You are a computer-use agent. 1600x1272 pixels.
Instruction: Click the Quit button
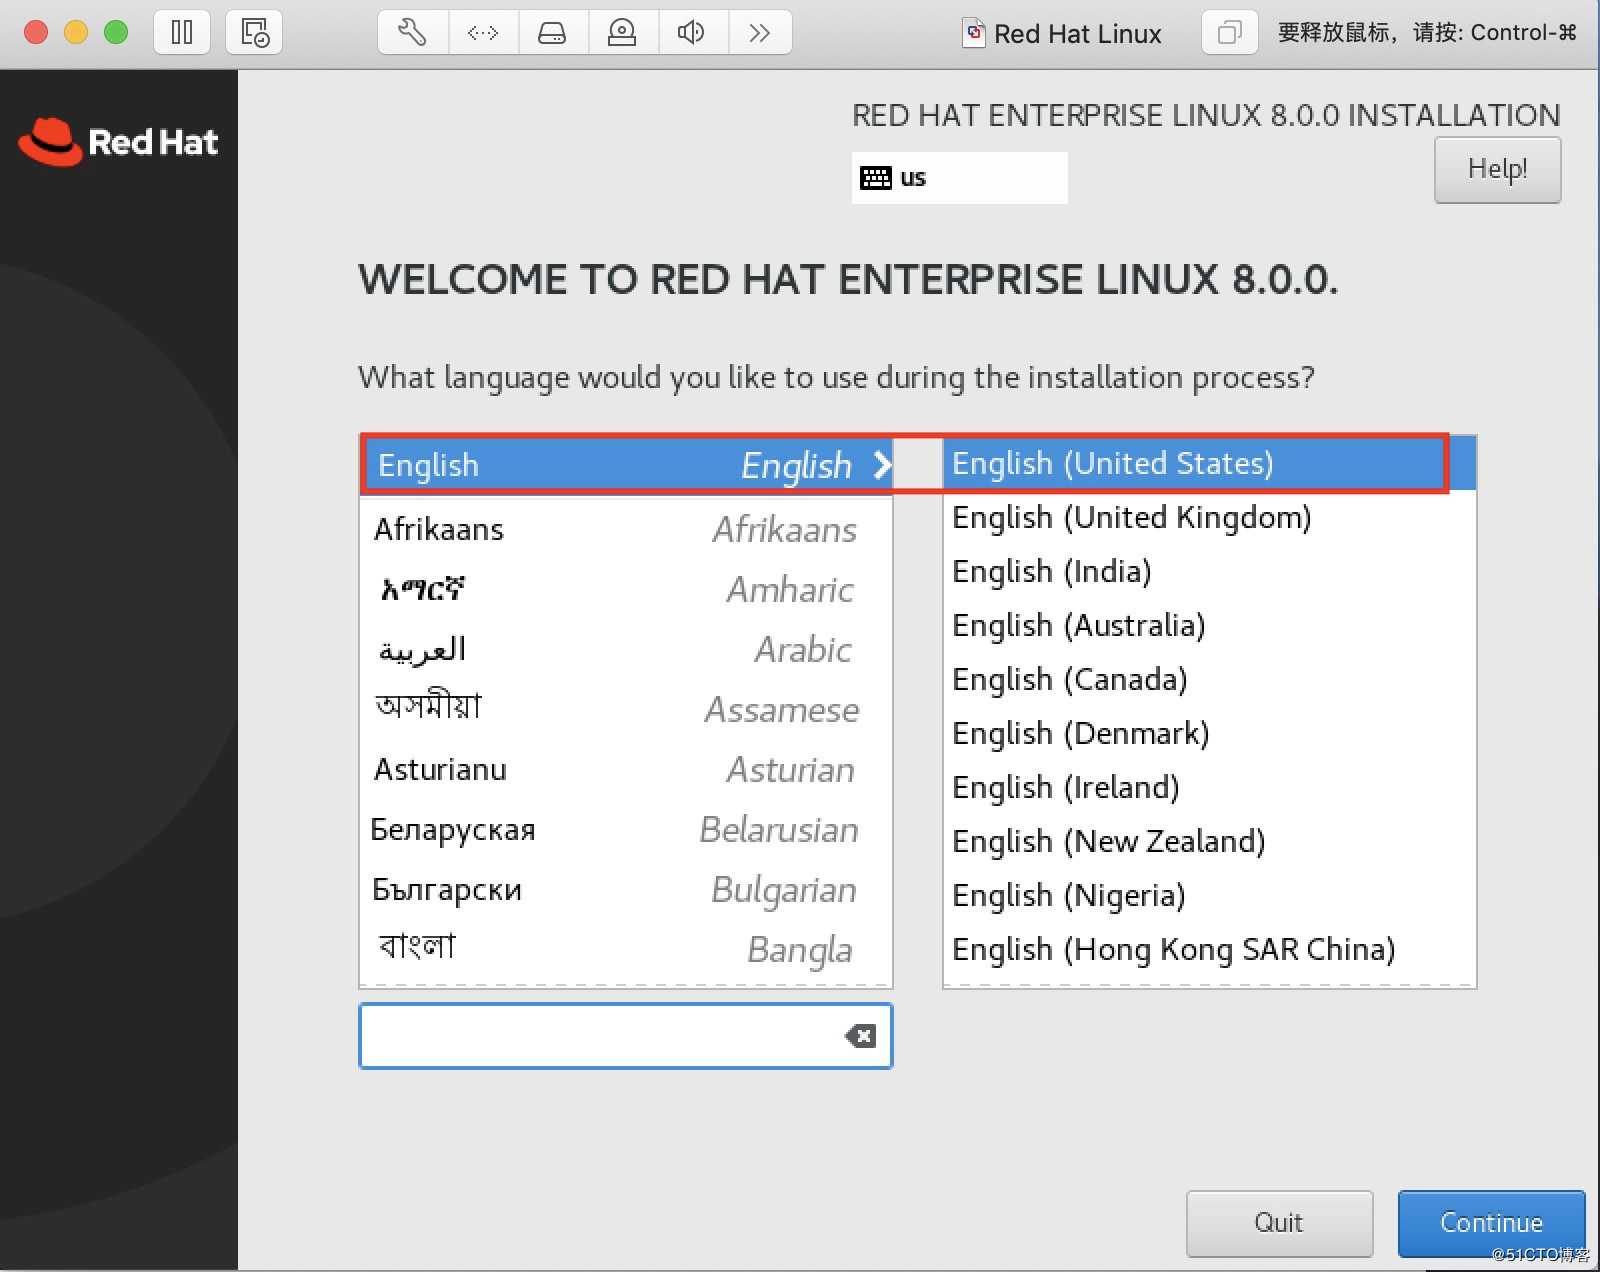click(1279, 1223)
